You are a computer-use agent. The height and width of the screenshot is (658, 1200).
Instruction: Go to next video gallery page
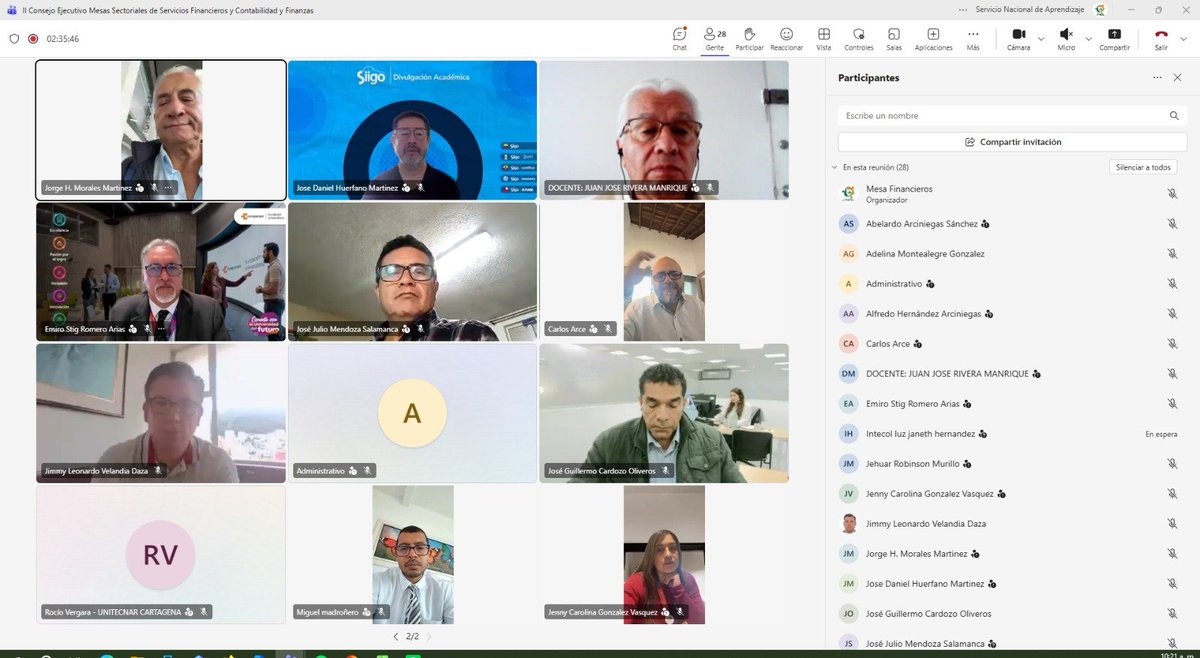(x=431, y=636)
